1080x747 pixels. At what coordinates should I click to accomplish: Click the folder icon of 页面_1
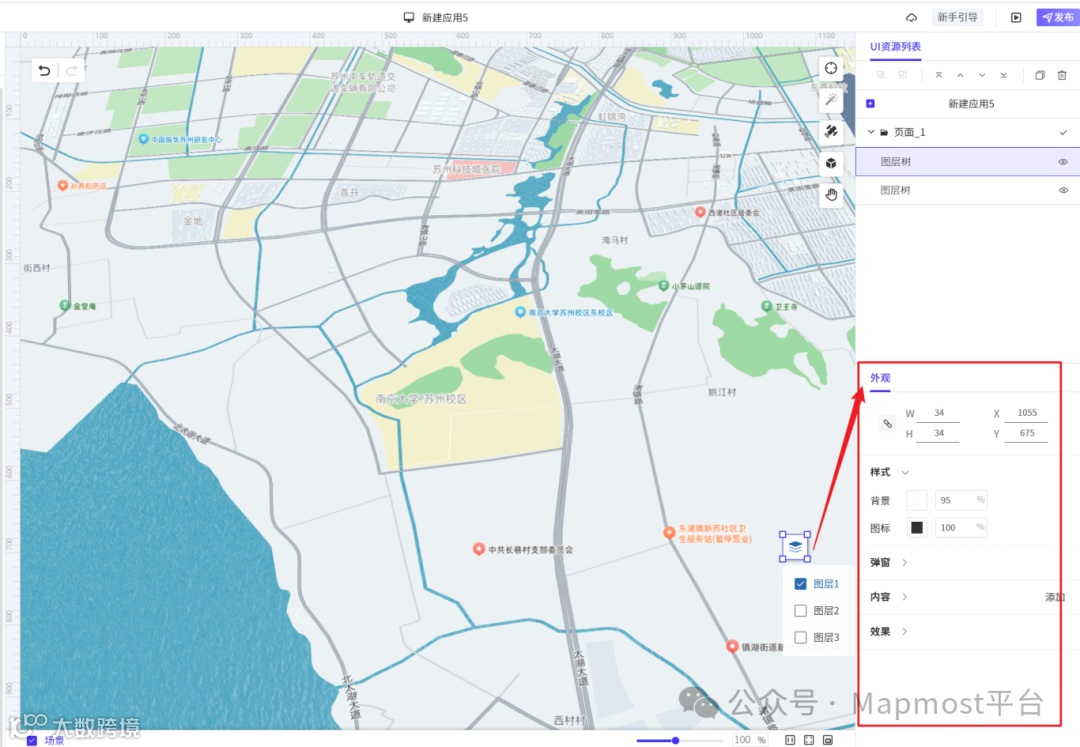884,132
